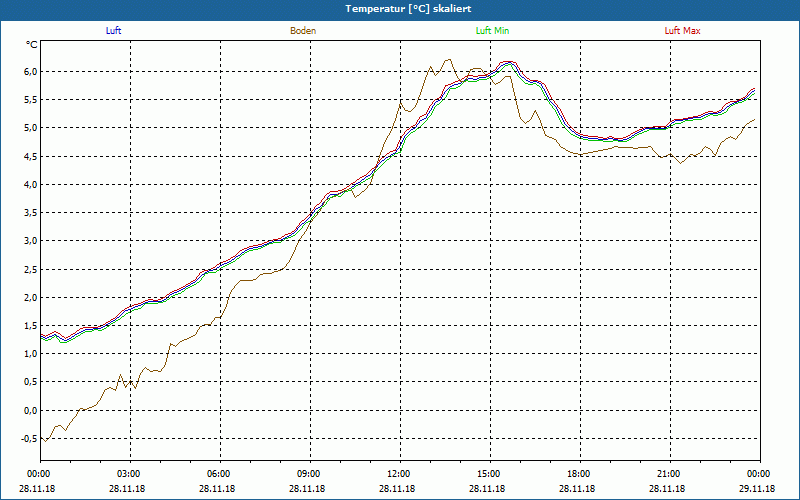Click the 4,5 y-axis value
Viewport: 800px width, 500px height.
pyautogui.click(x=31, y=156)
